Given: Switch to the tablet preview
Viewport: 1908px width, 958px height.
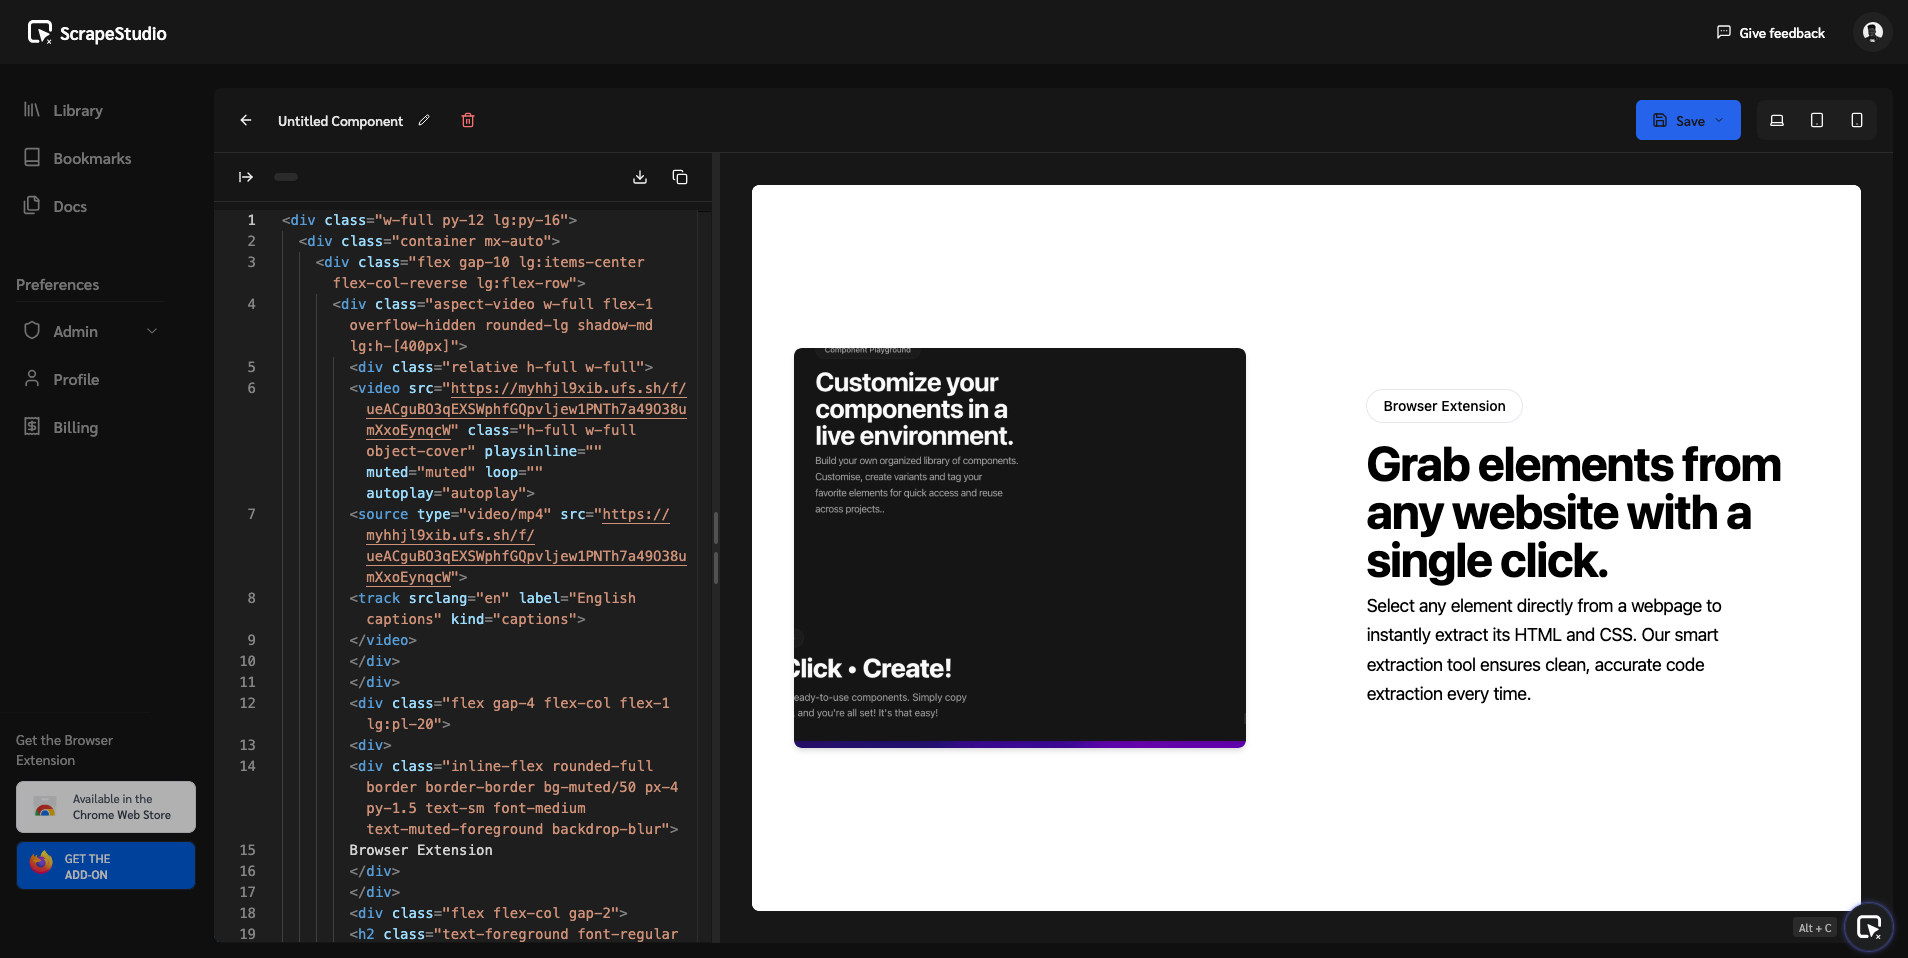Looking at the screenshot, I should click(x=1817, y=120).
